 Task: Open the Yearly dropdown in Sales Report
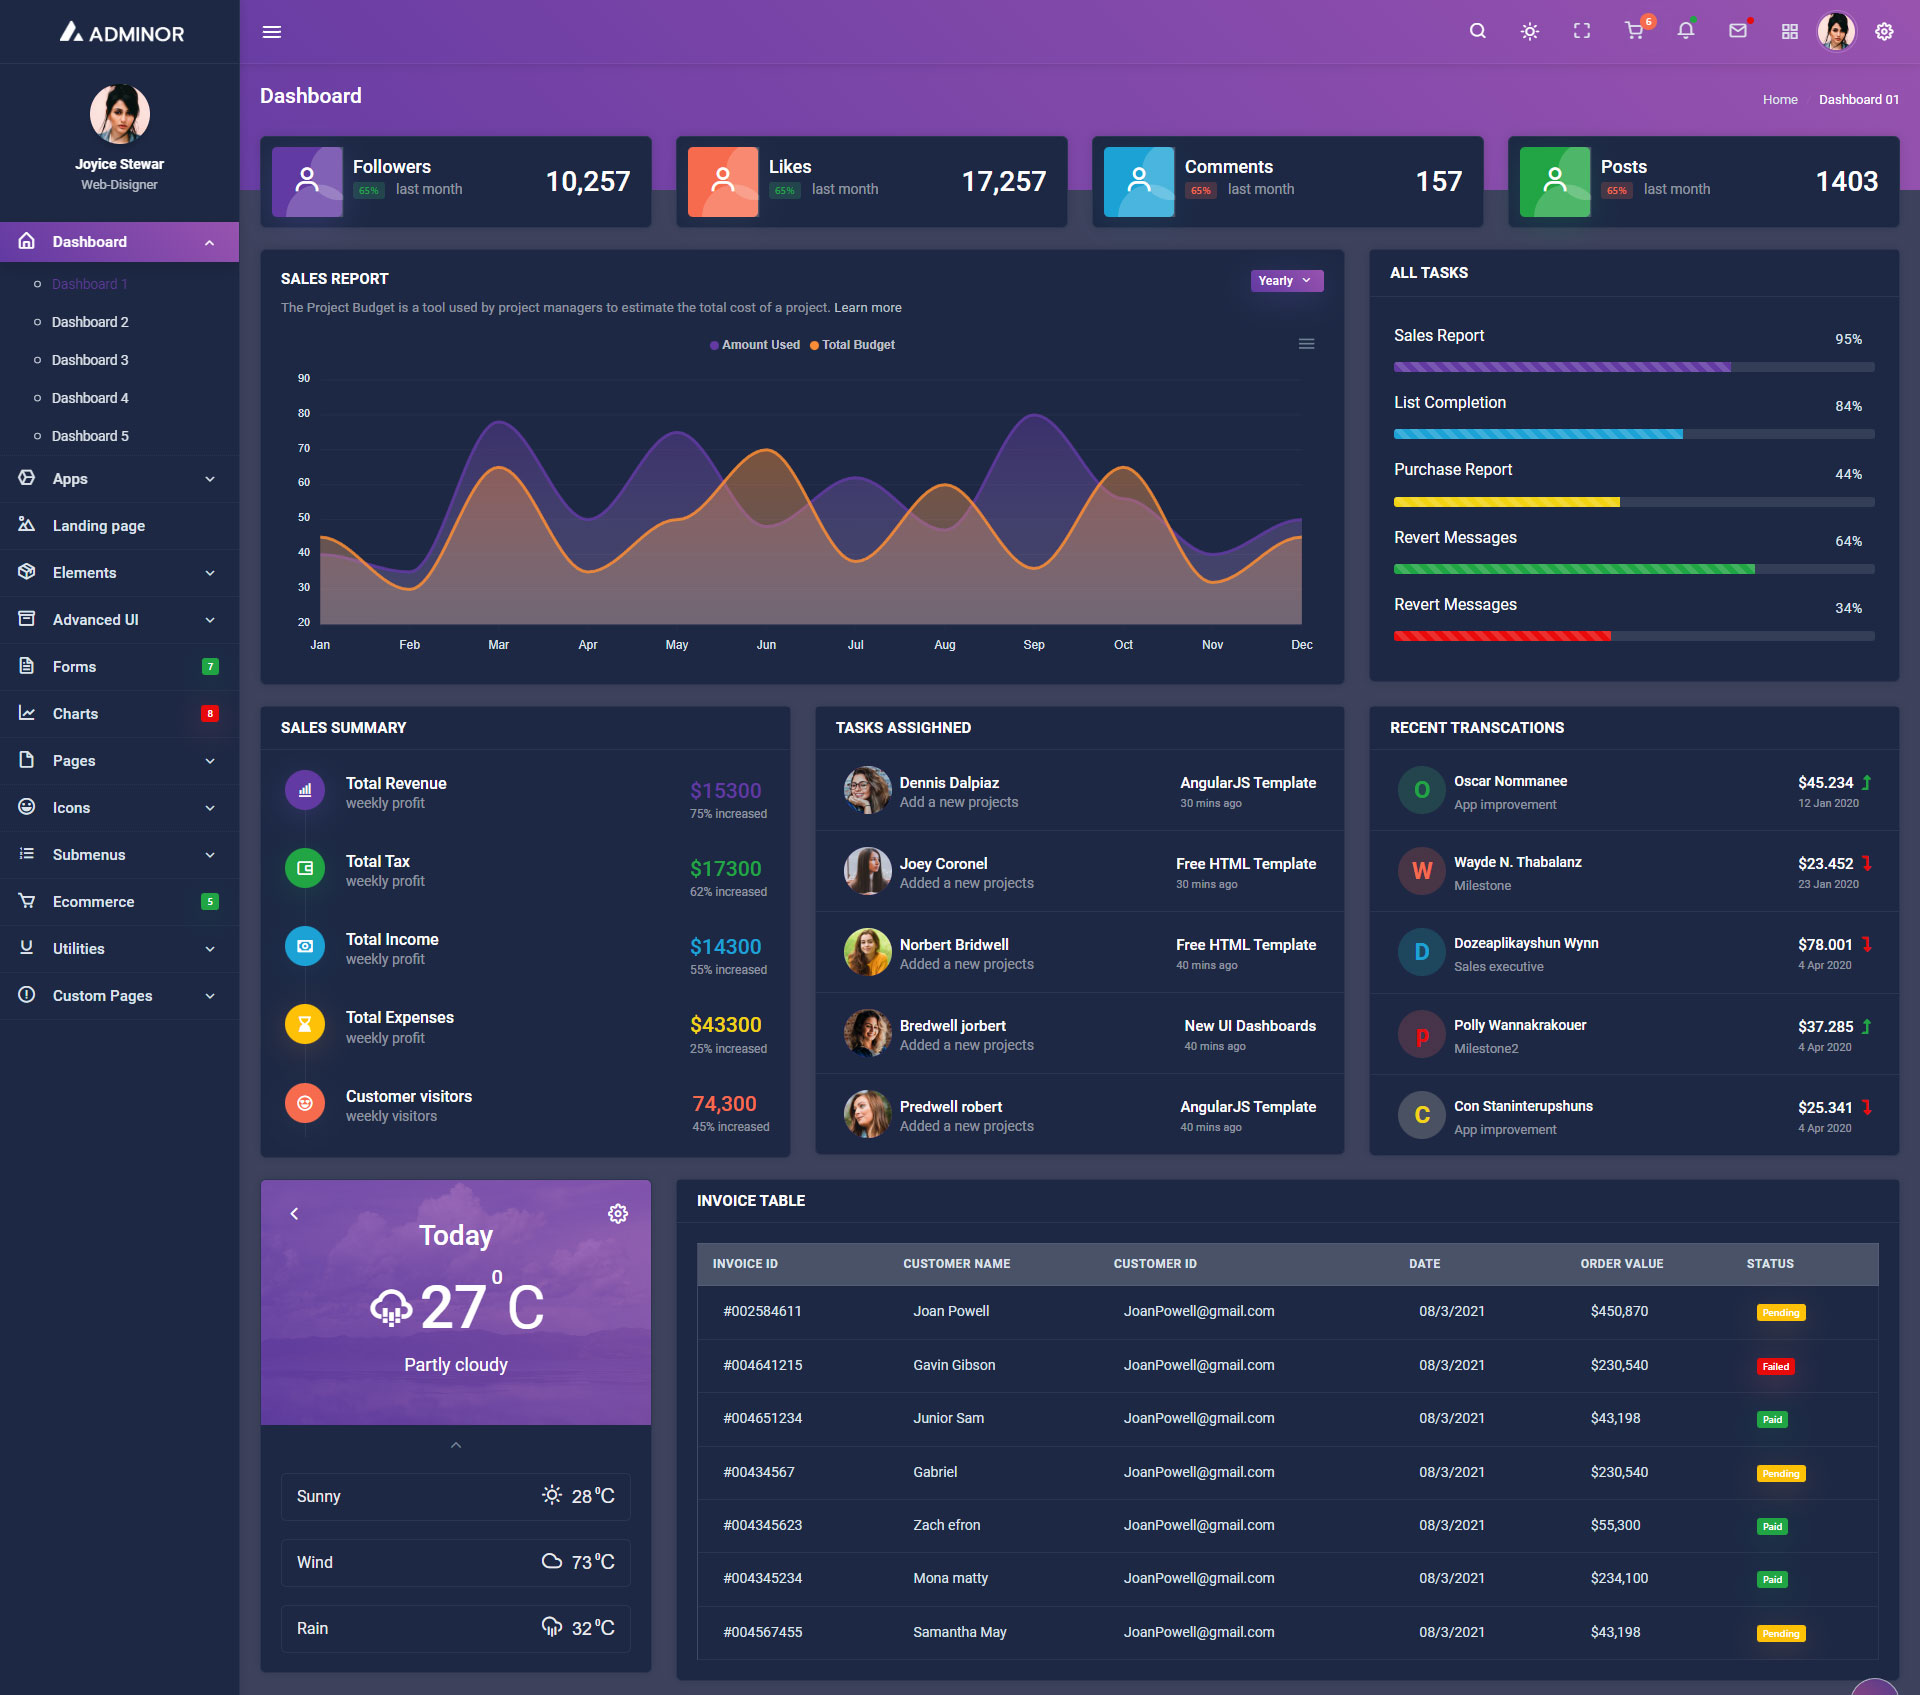pos(1286,281)
